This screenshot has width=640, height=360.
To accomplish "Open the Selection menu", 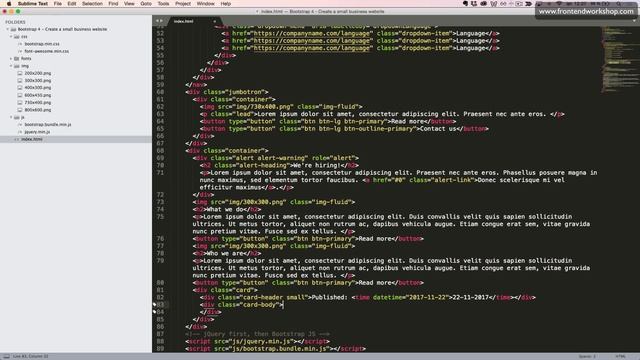I will click(92, 4).
